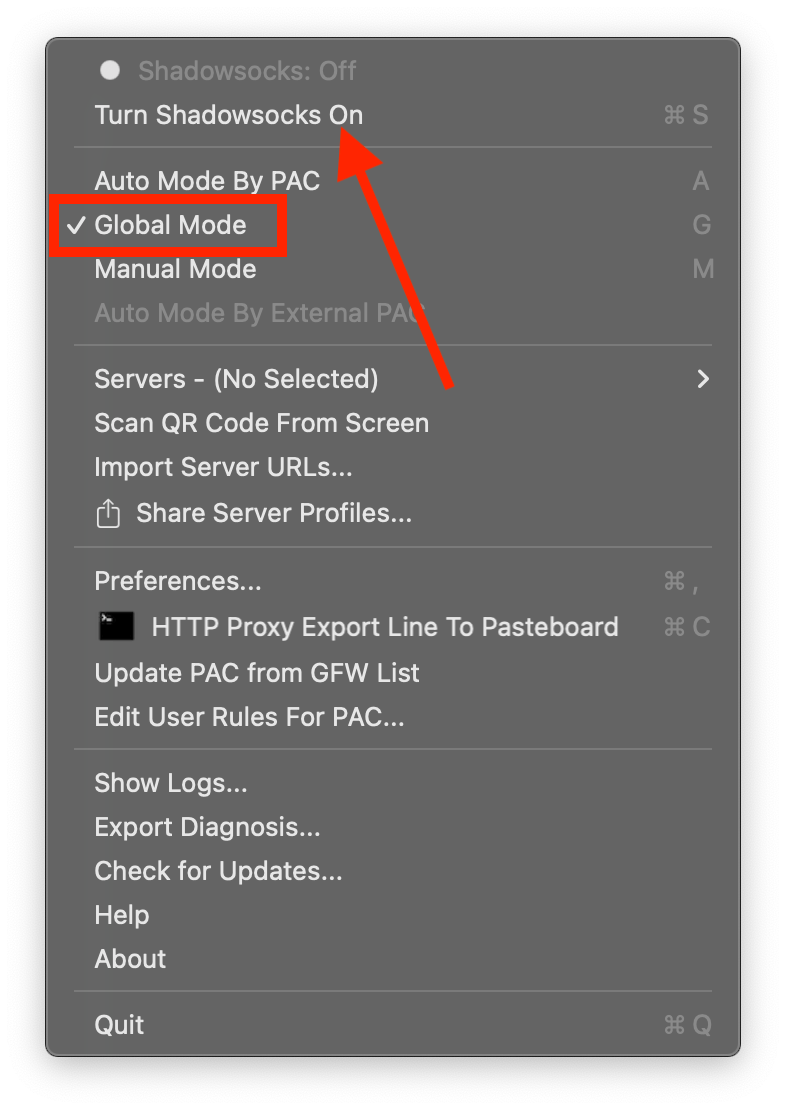Choose Scan QR Code From Screen
This screenshot has width=786, height=1110.
(261, 423)
